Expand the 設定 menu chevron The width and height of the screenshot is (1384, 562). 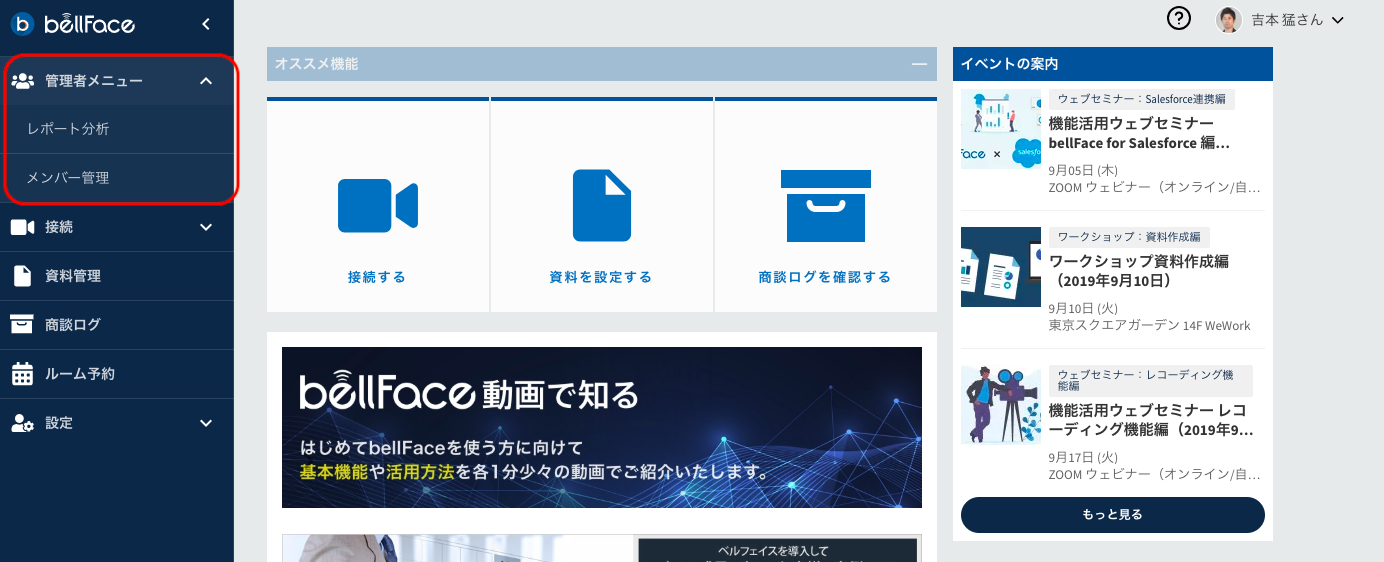tap(206, 423)
